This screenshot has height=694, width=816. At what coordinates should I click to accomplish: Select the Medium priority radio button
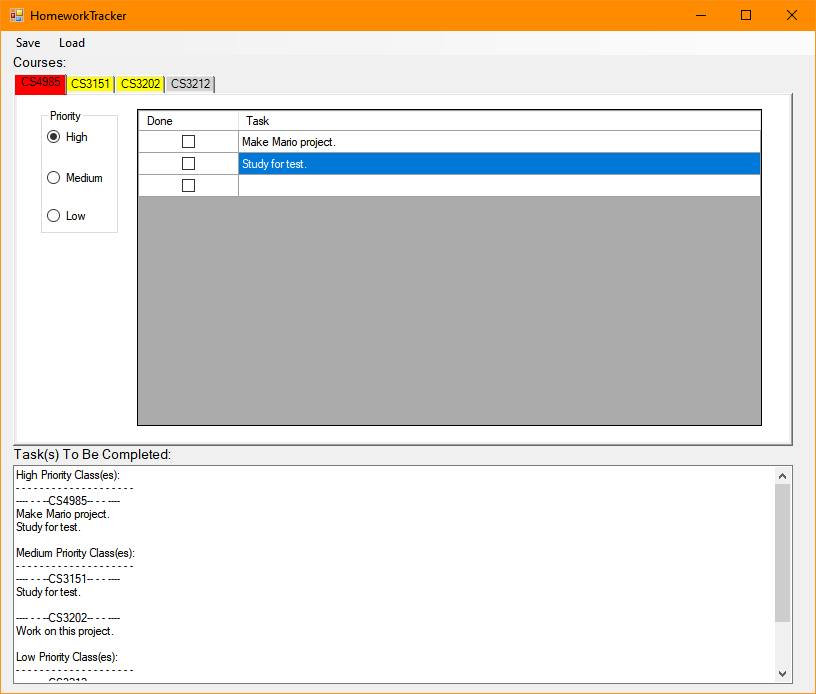[x=74, y=178]
